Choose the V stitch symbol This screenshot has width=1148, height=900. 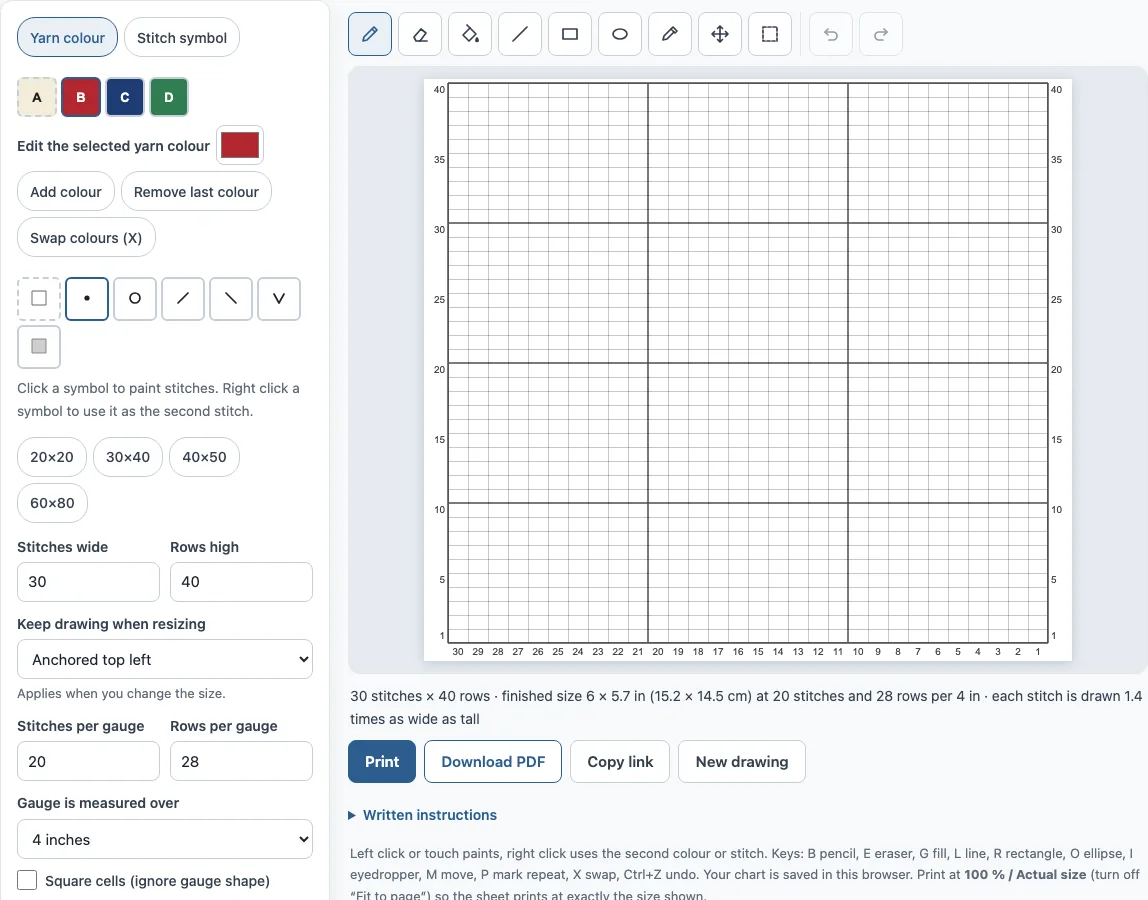(279, 299)
